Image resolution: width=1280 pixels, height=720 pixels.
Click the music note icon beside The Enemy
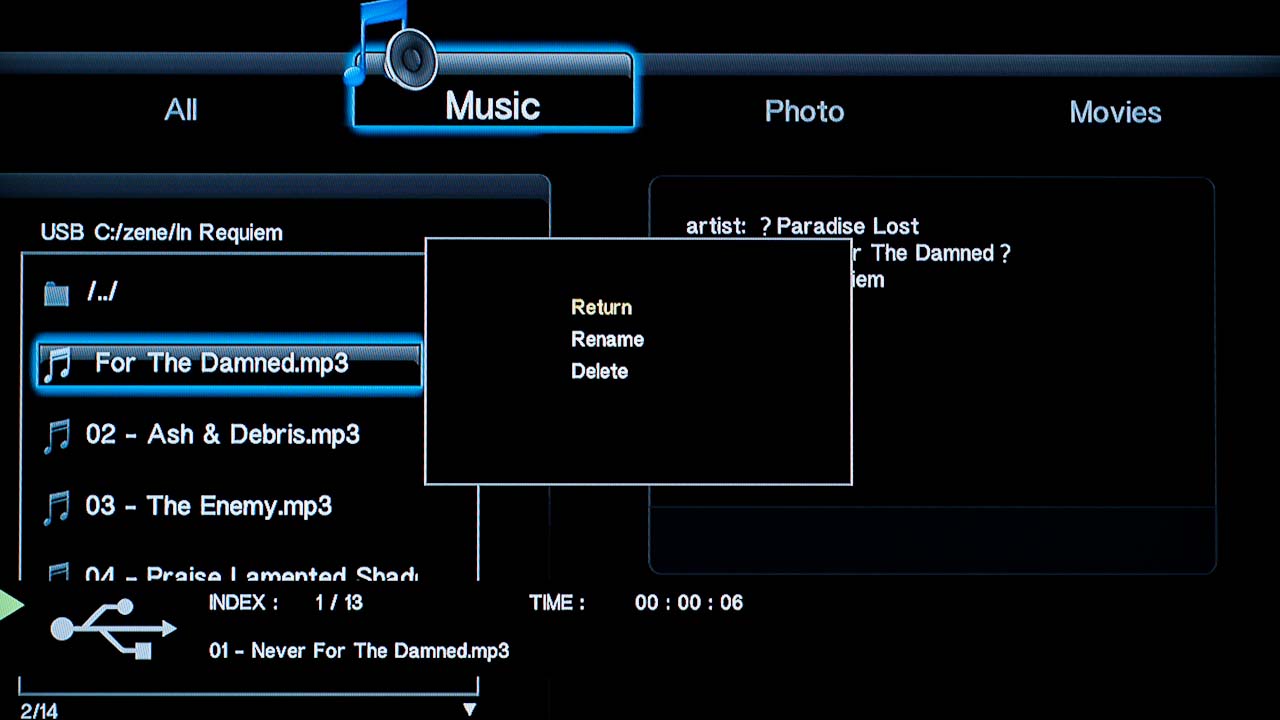click(57, 507)
